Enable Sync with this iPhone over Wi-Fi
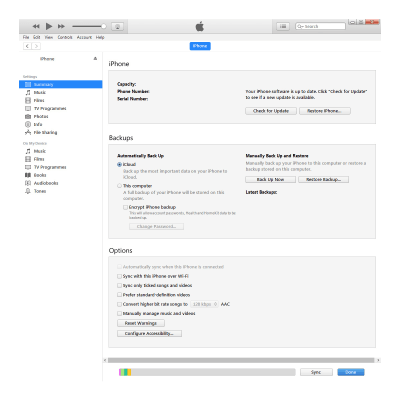400x400 pixels. point(119,276)
